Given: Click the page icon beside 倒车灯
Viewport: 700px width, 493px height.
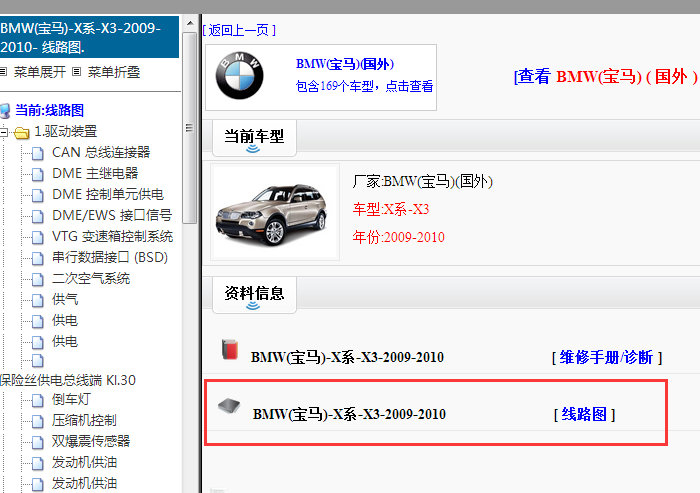Looking at the screenshot, I should [x=38, y=400].
